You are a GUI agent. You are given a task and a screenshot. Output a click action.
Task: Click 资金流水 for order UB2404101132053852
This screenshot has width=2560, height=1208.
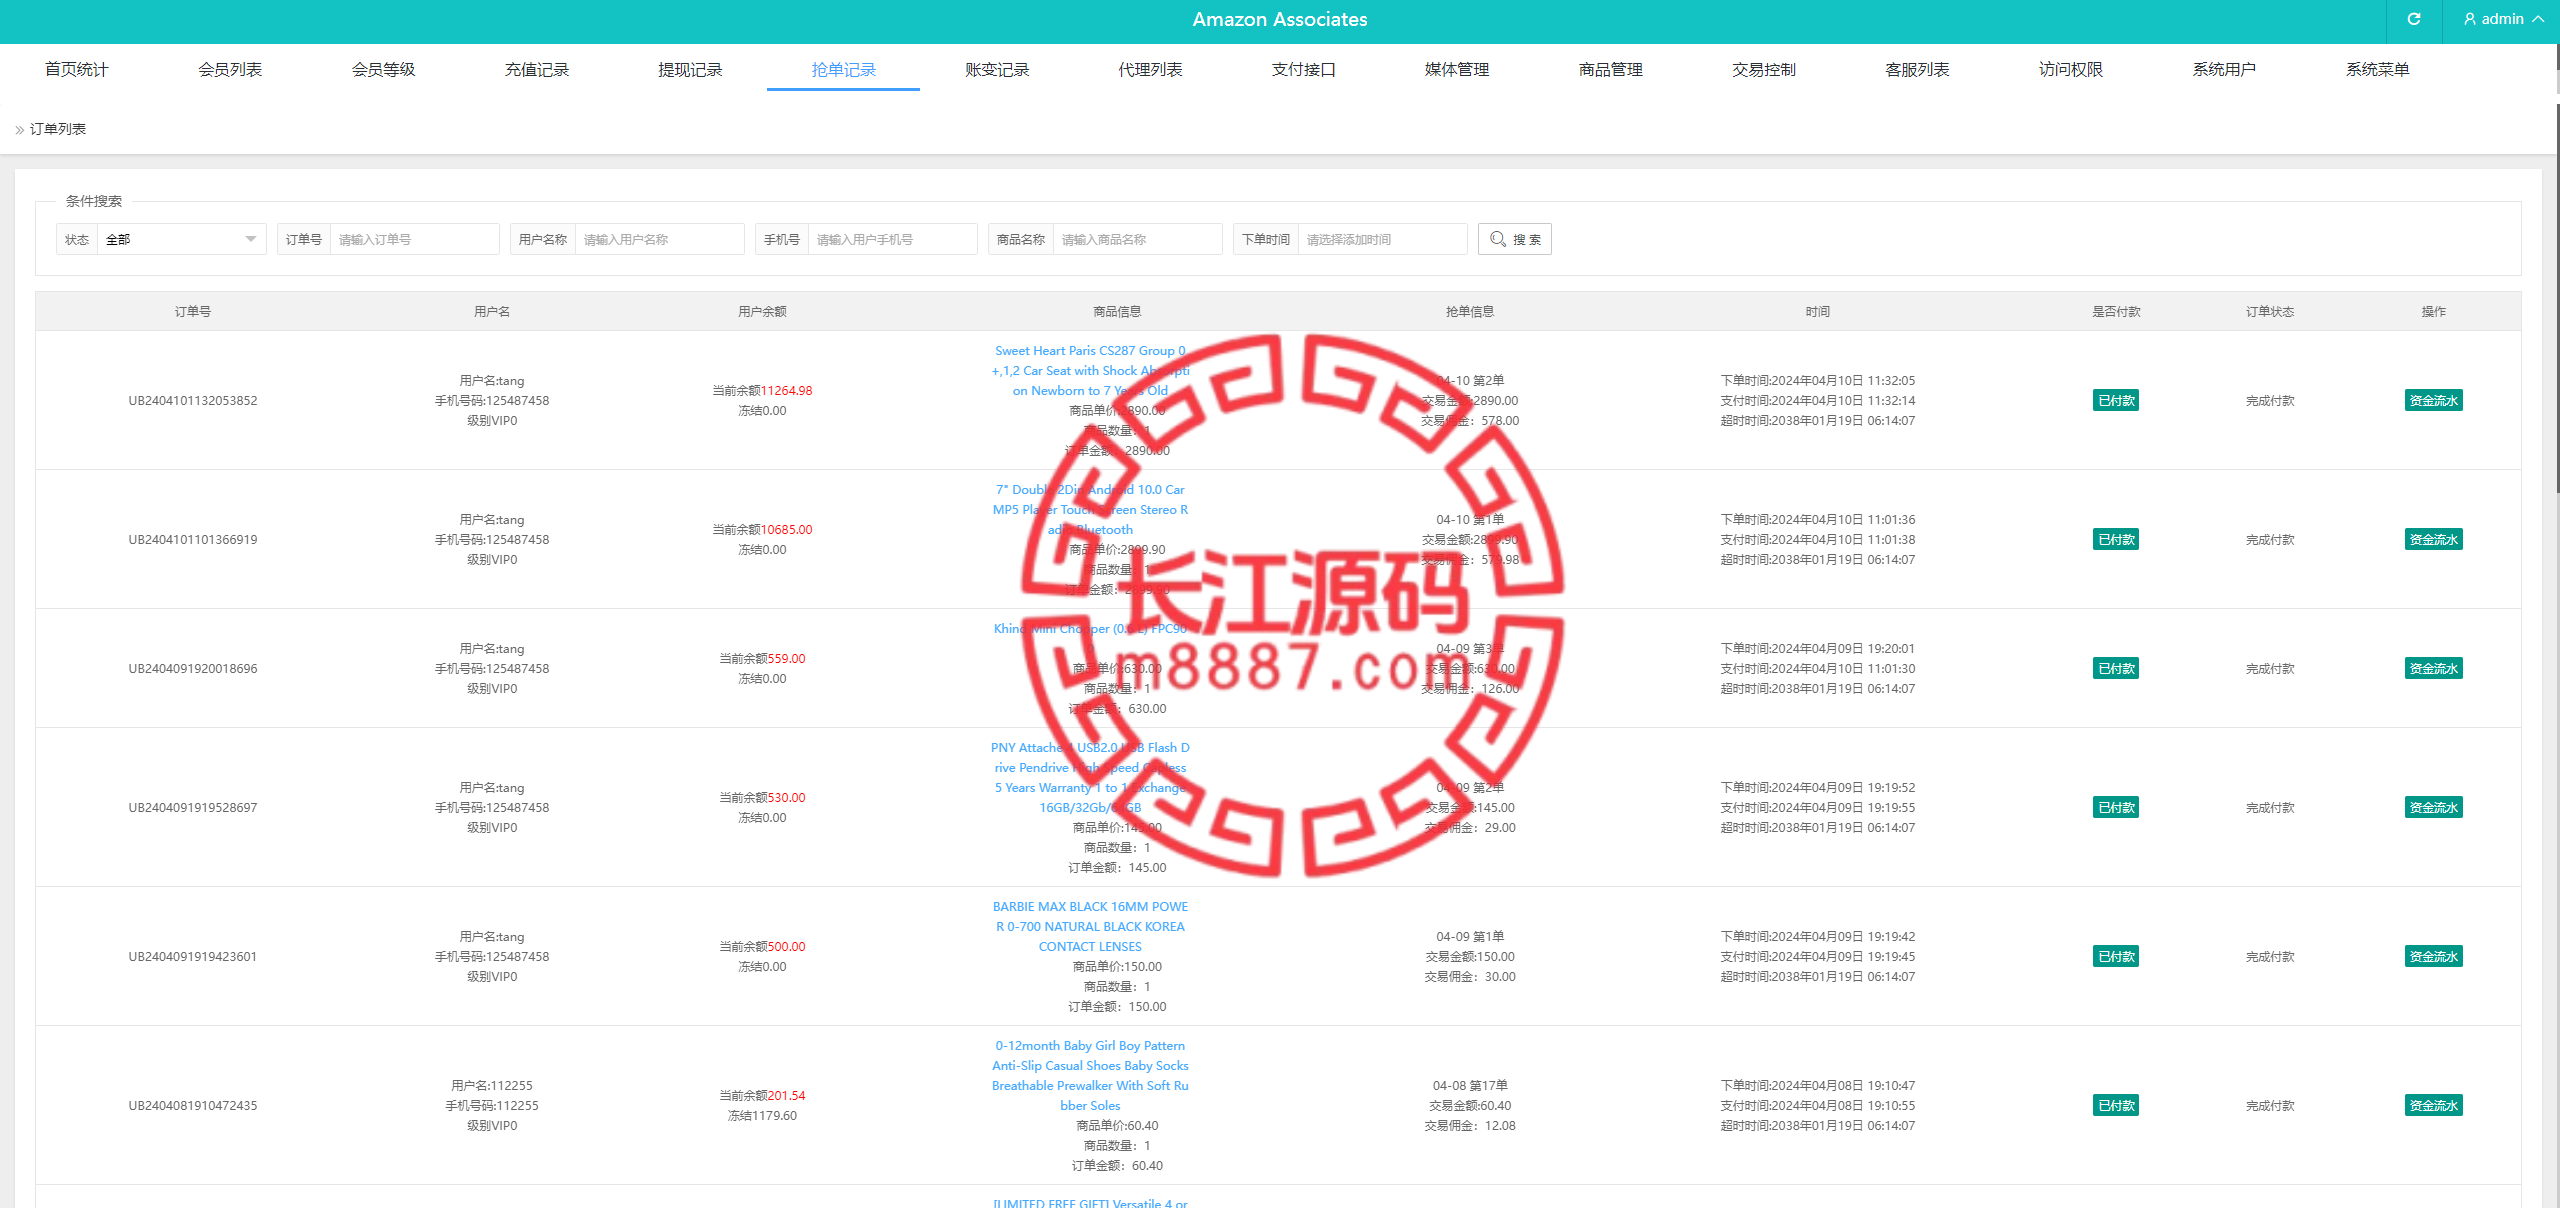coord(2433,400)
